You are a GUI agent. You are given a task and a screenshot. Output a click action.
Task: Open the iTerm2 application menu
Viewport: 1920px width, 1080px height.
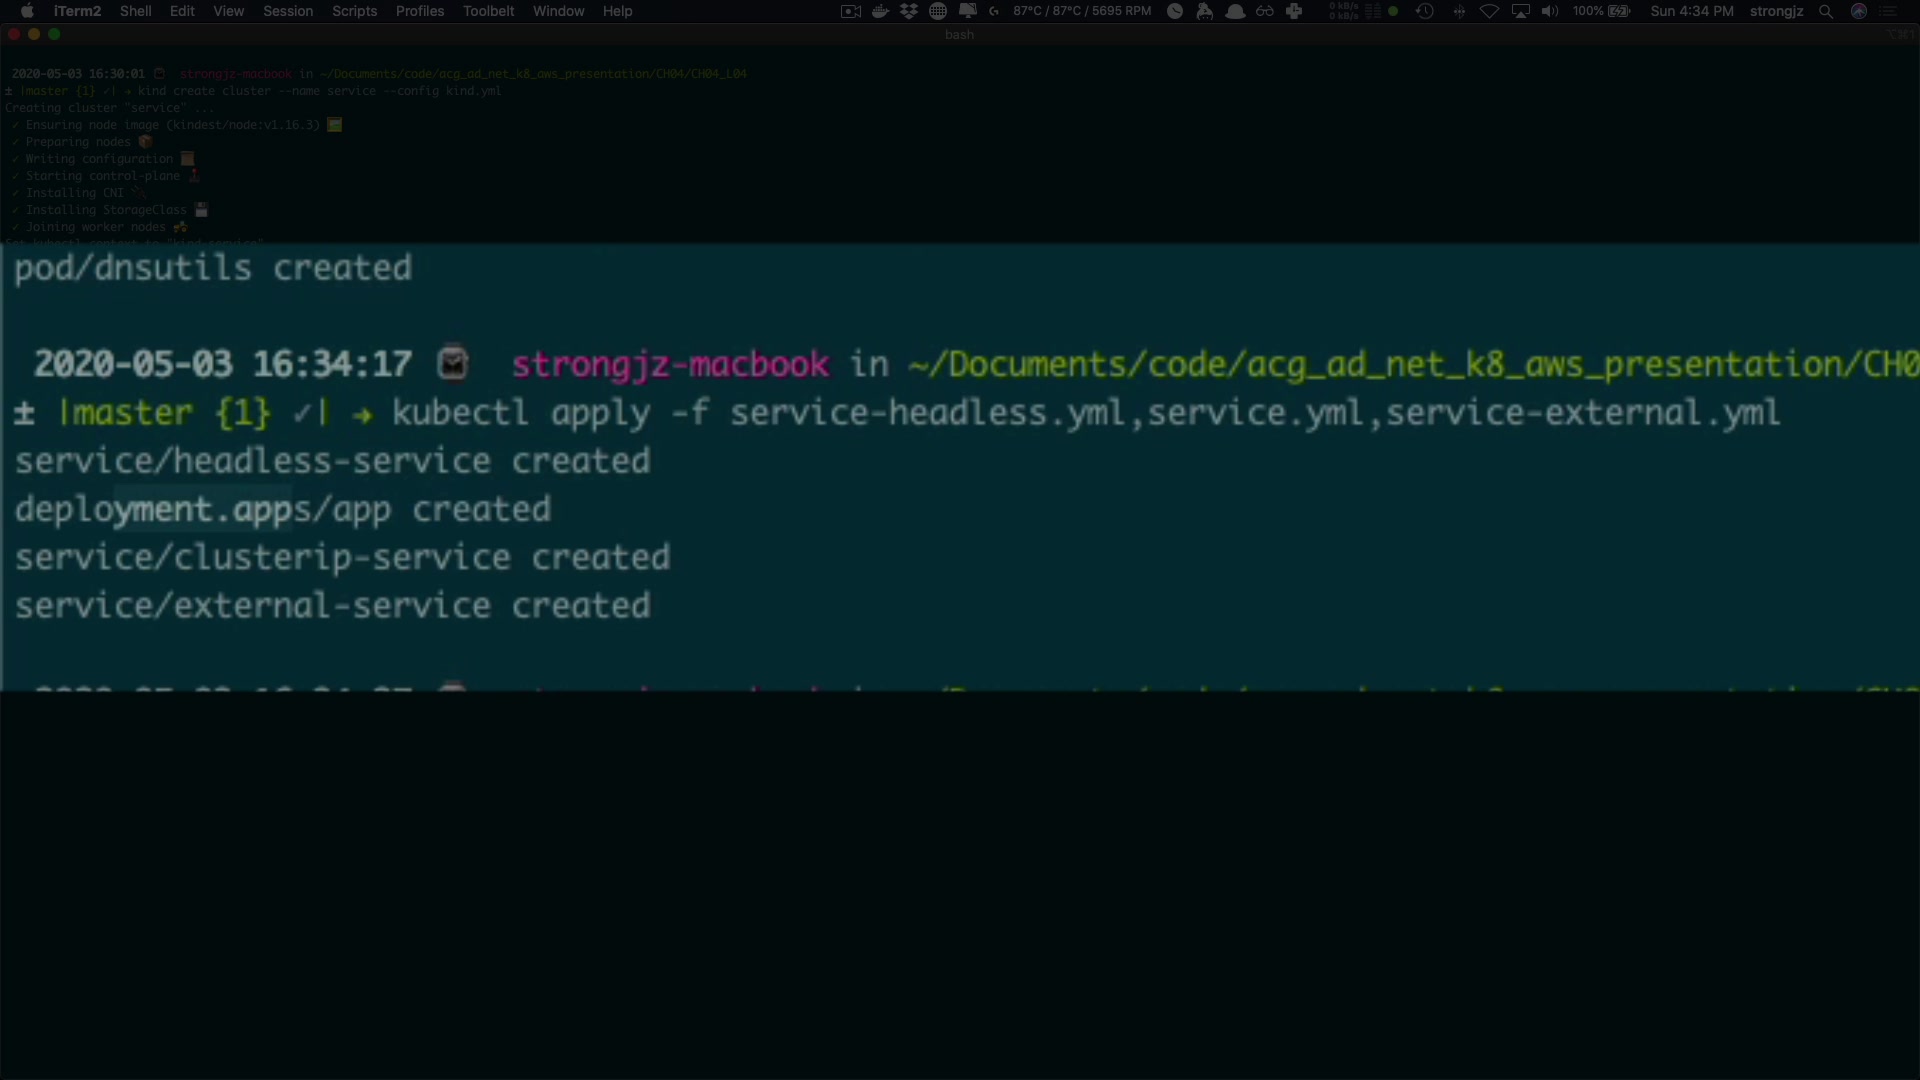click(77, 11)
